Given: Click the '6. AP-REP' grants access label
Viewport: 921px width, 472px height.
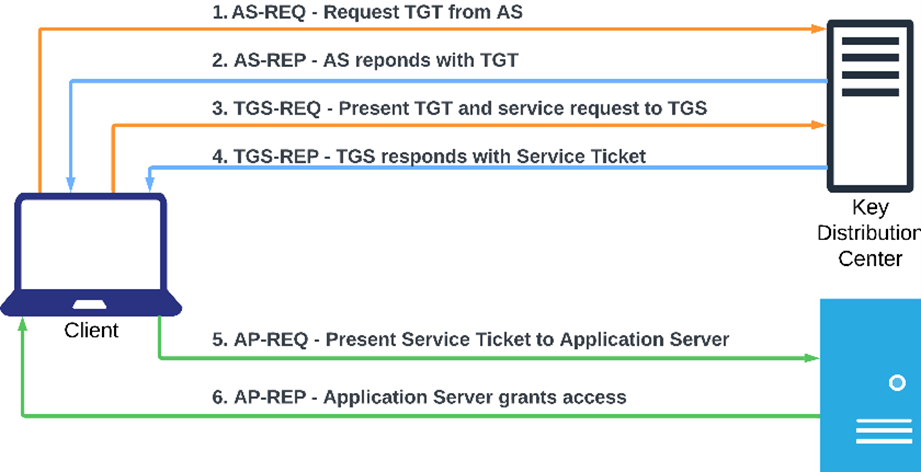Looking at the screenshot, I should point(419,397).
